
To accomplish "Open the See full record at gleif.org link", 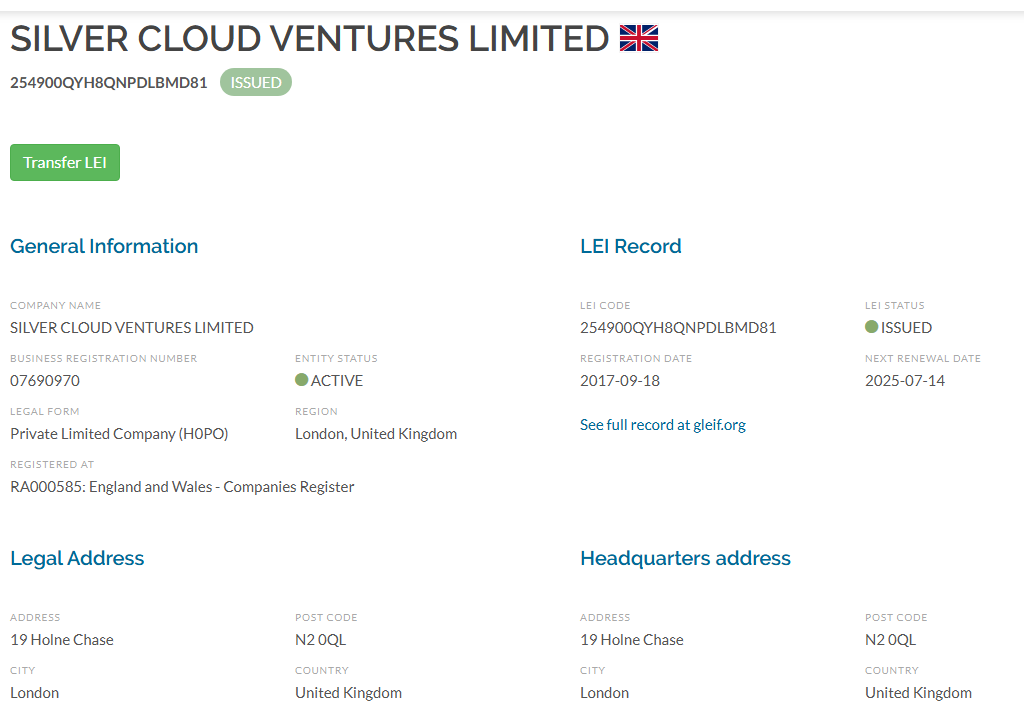I will point(662,425).
